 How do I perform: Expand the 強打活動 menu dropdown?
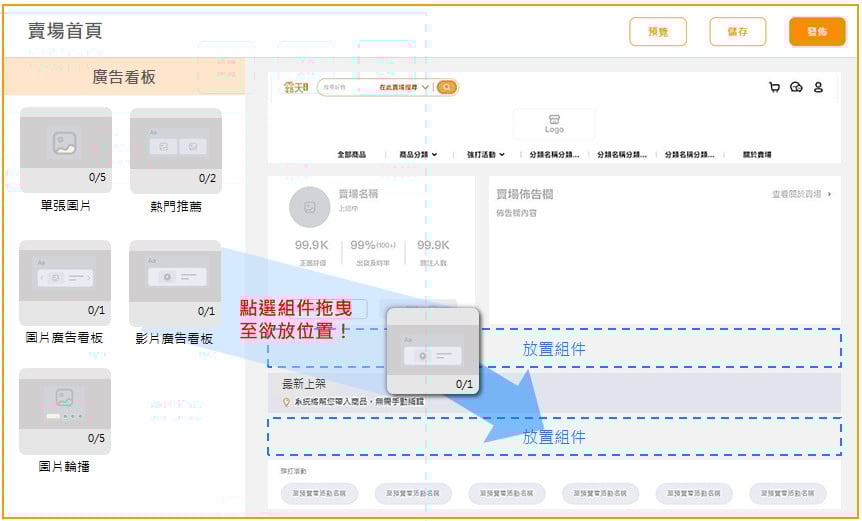click(x=486, y=155)
